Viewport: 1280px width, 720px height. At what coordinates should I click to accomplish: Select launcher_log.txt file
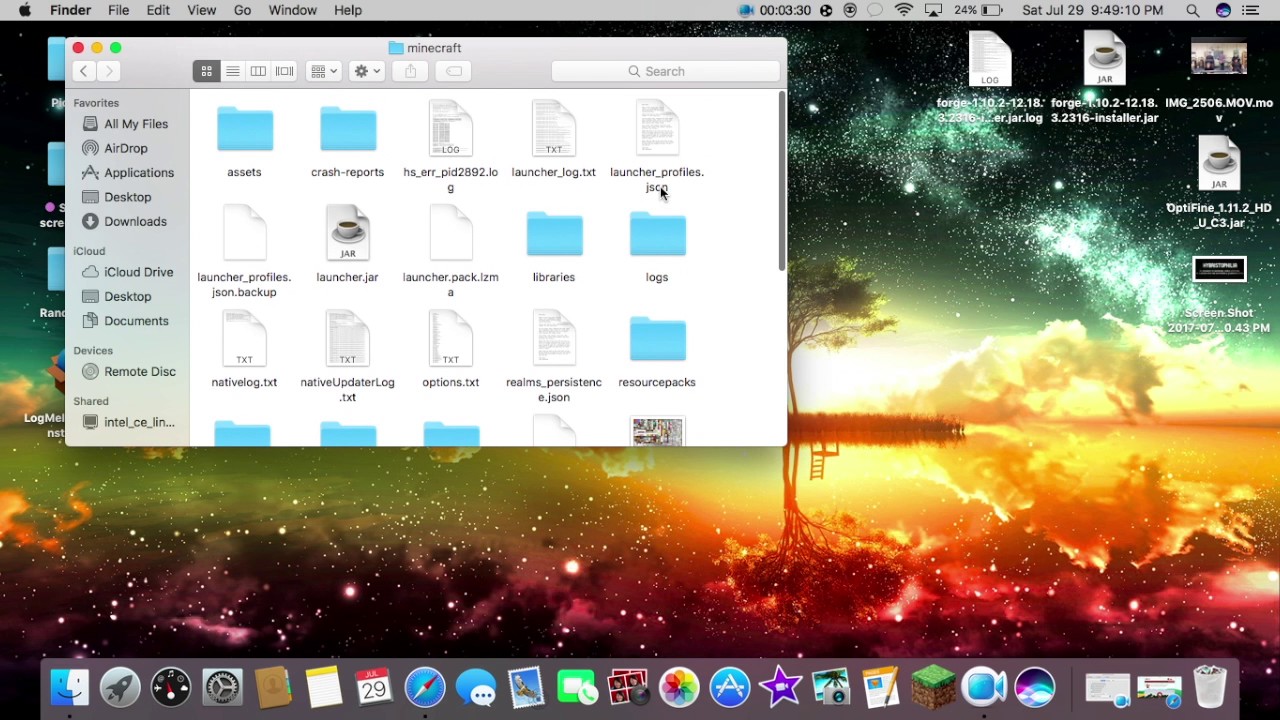[x=554, y=129]
